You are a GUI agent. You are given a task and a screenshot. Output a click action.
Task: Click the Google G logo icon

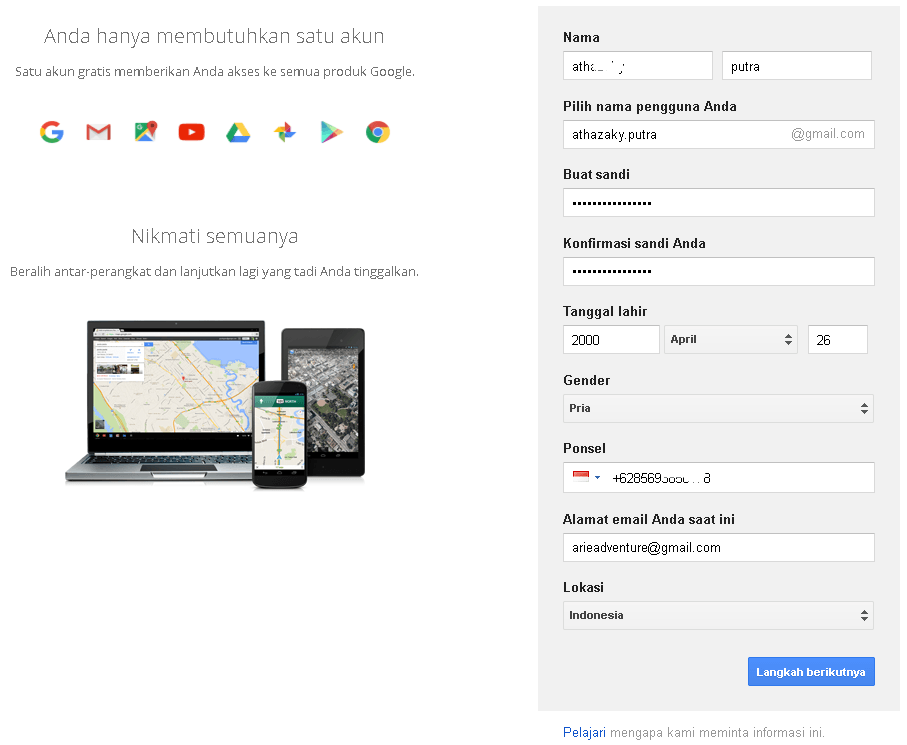click(52, 132)
